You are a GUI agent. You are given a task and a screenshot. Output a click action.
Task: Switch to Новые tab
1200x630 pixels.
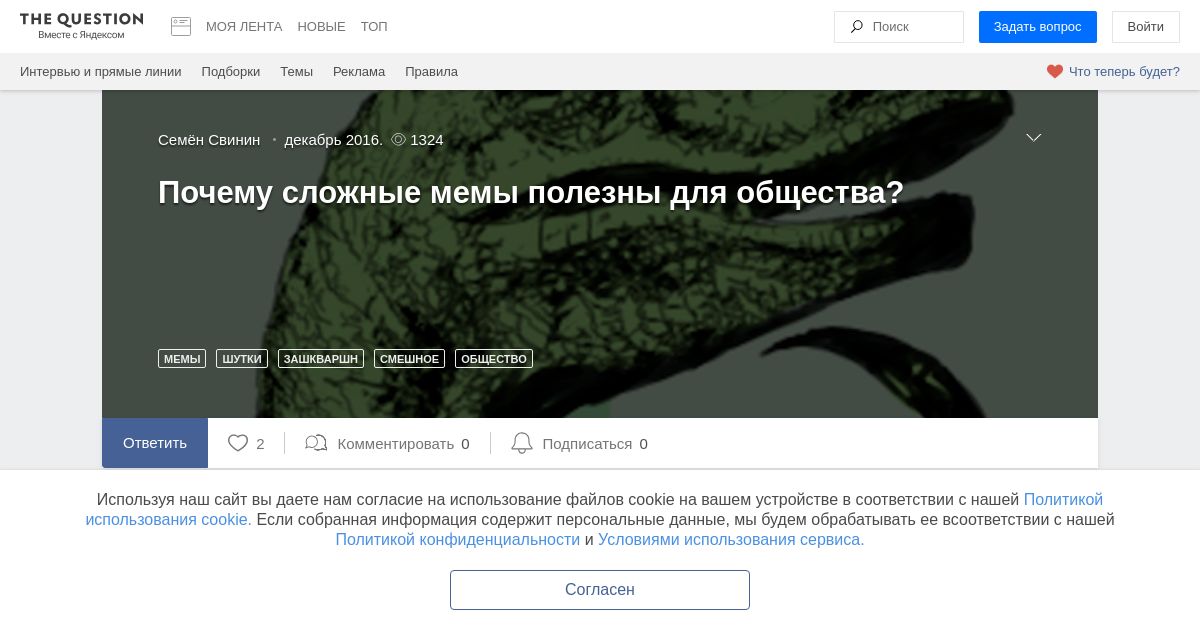322,27
